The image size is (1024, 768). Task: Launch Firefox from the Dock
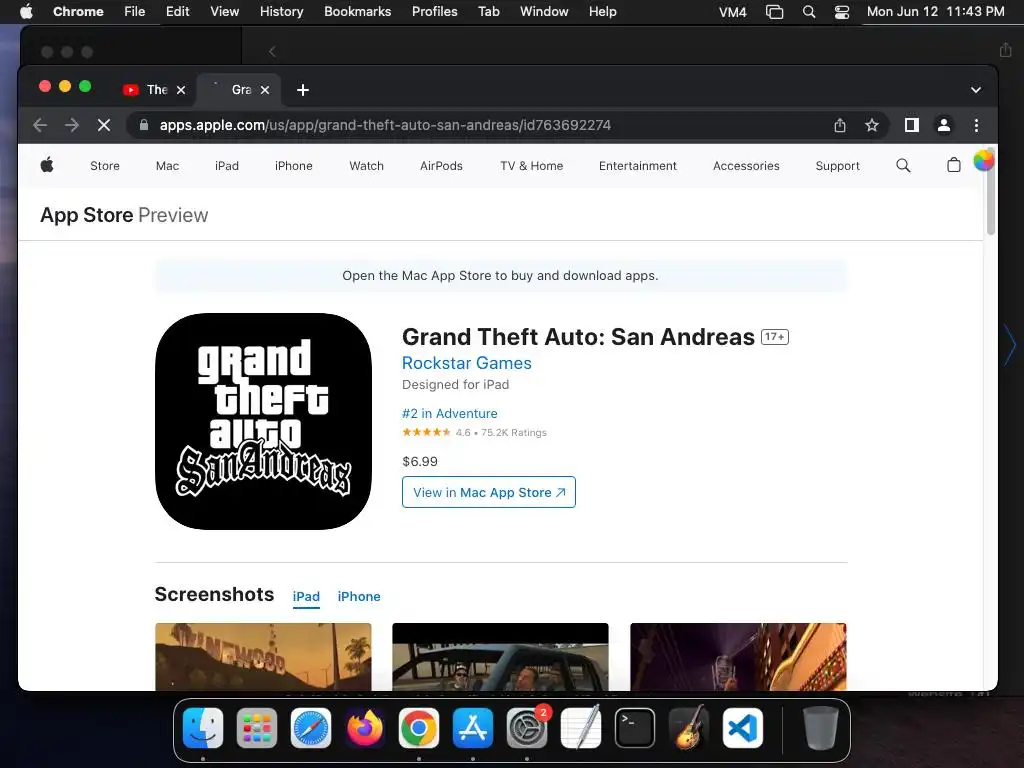365,728
